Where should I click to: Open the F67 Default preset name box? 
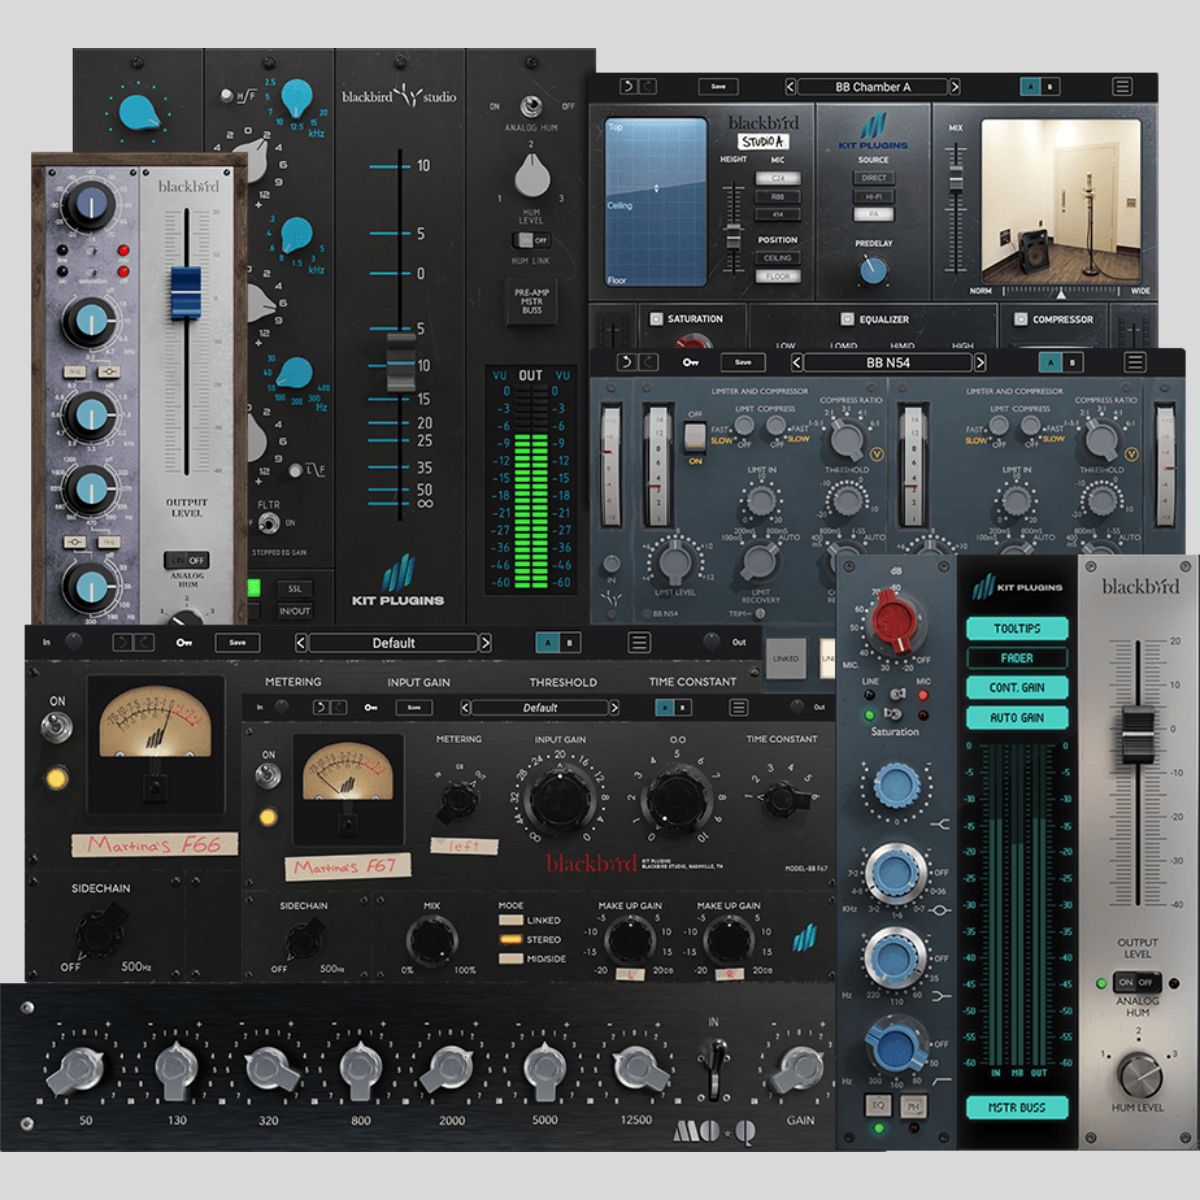539,707
